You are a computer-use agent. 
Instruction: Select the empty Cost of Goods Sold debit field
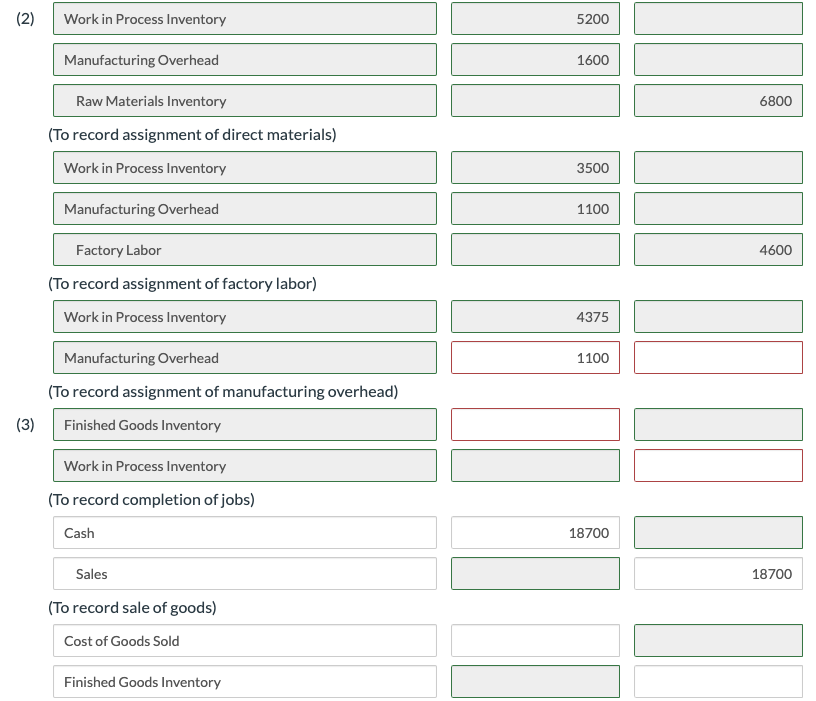[x=535, y=640]
